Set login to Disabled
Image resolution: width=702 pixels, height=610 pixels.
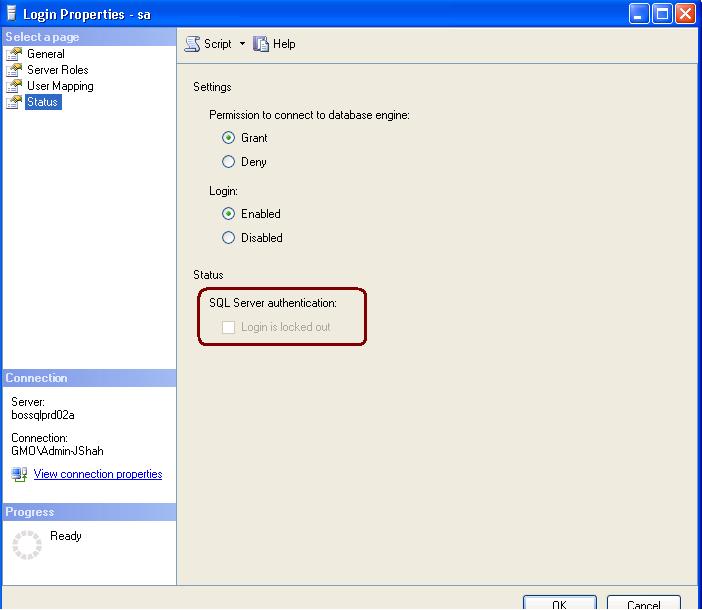point(229,238)
